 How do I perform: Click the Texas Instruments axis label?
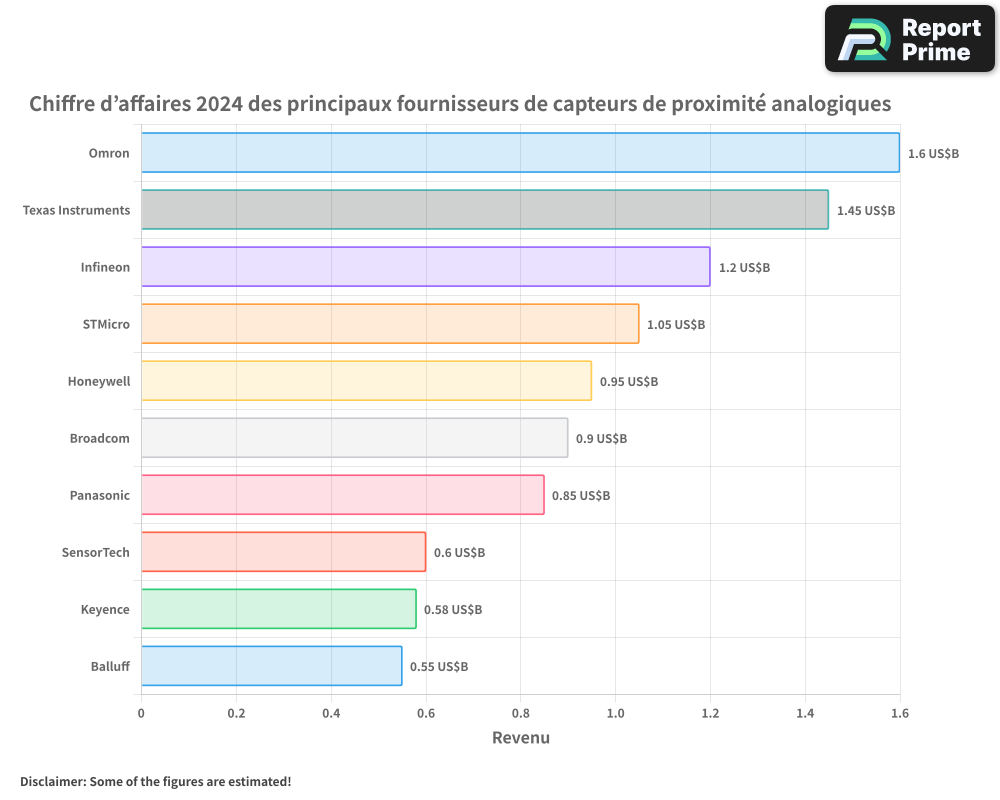tap(76, 210)
